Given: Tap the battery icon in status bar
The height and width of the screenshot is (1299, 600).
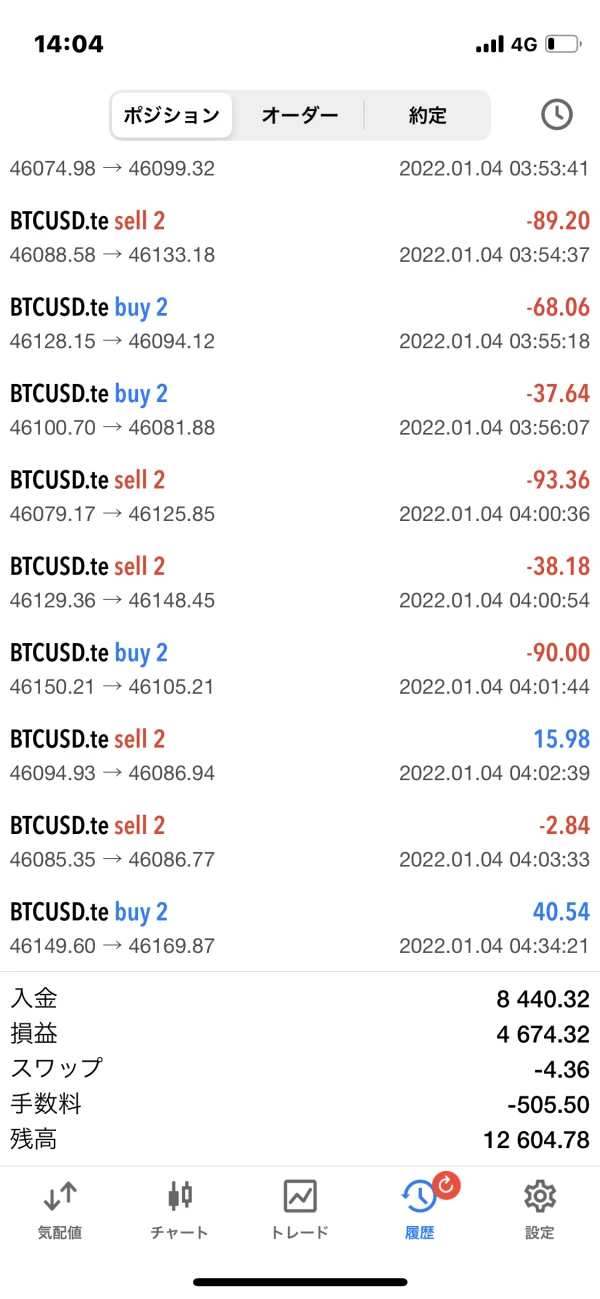Looking at the screenshot, I should click(x=562, y=44).
